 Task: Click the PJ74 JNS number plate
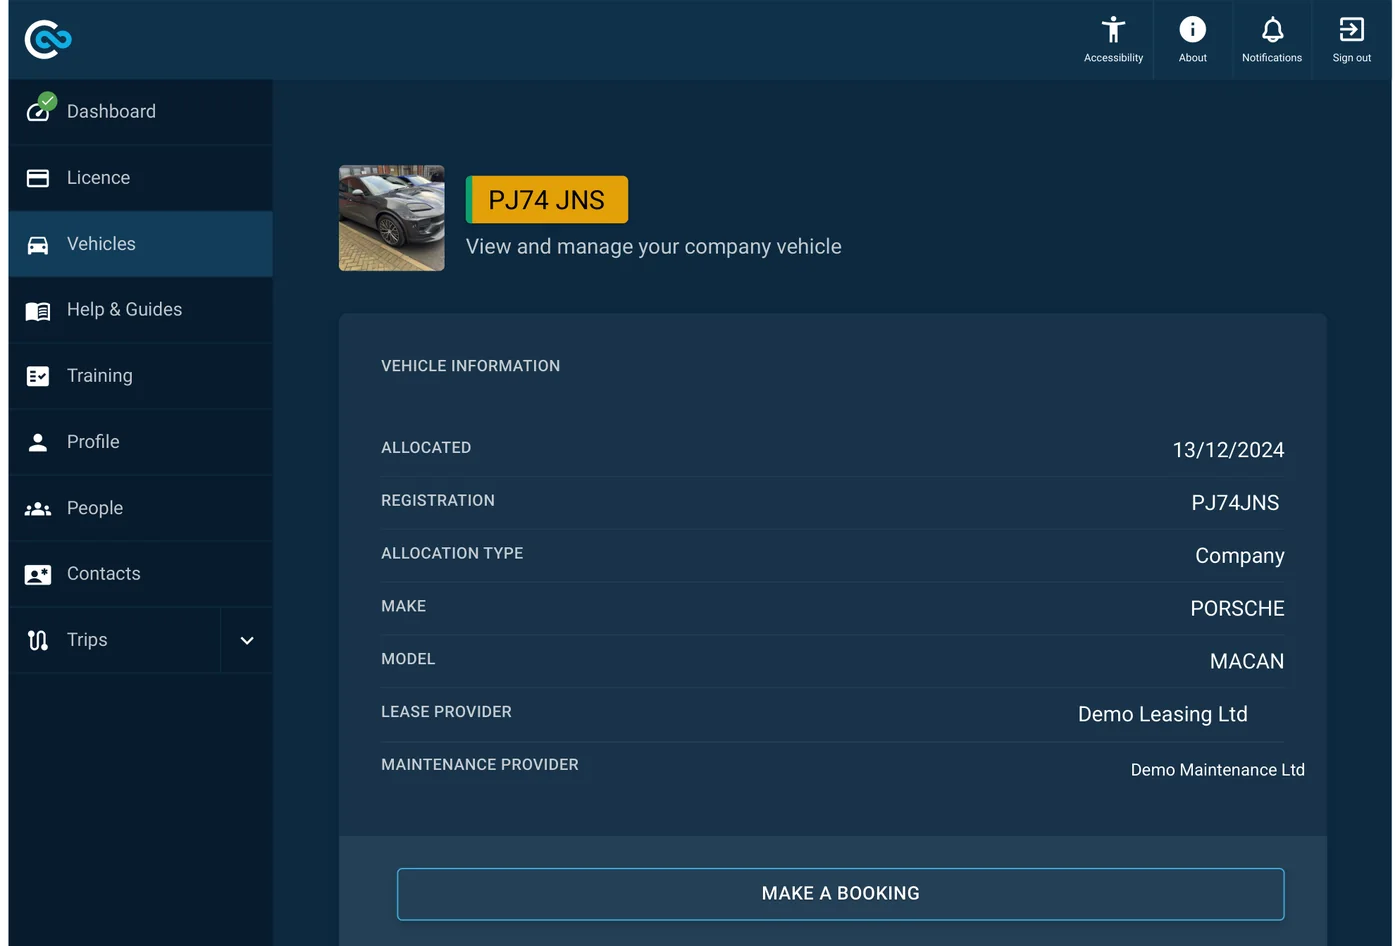[547, 200]
